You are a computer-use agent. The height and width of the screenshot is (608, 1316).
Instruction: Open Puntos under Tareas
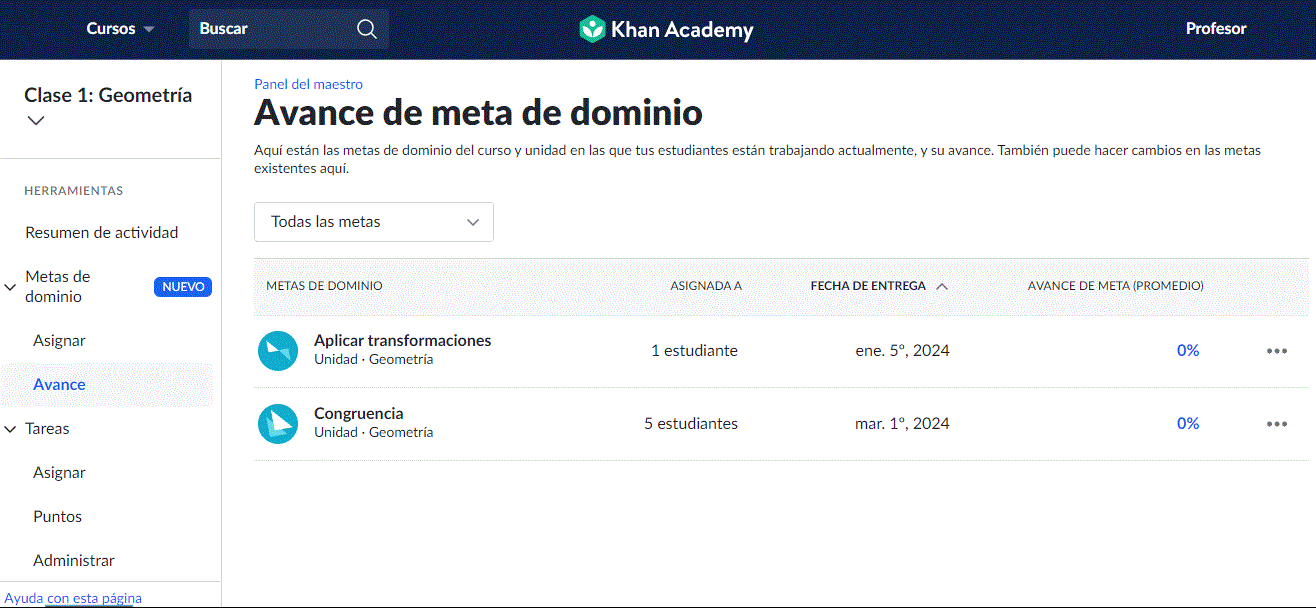pos(57,517)
